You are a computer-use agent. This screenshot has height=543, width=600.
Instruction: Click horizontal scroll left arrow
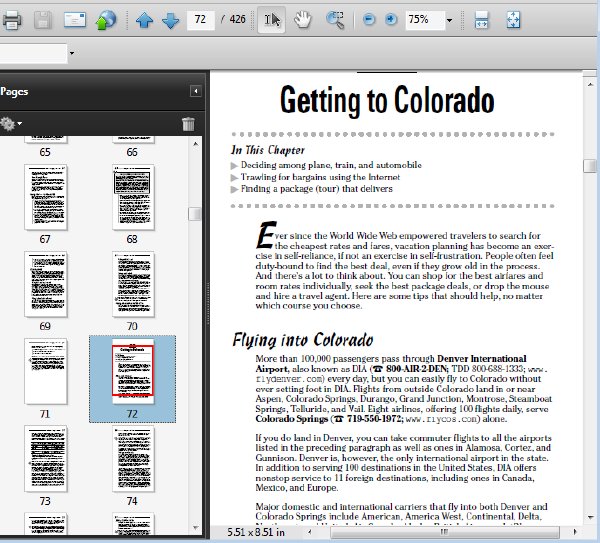pos(309,532)
